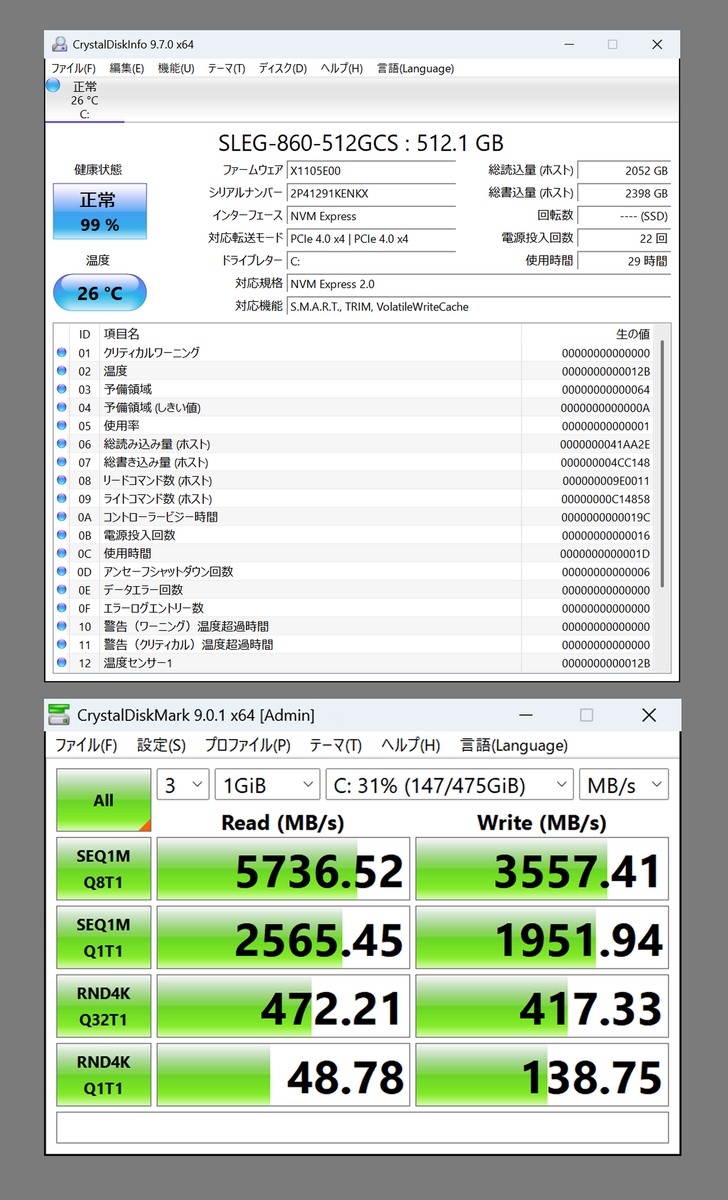Open ファイル(F) menu in CrystalDiskInfo

point(73,68)
